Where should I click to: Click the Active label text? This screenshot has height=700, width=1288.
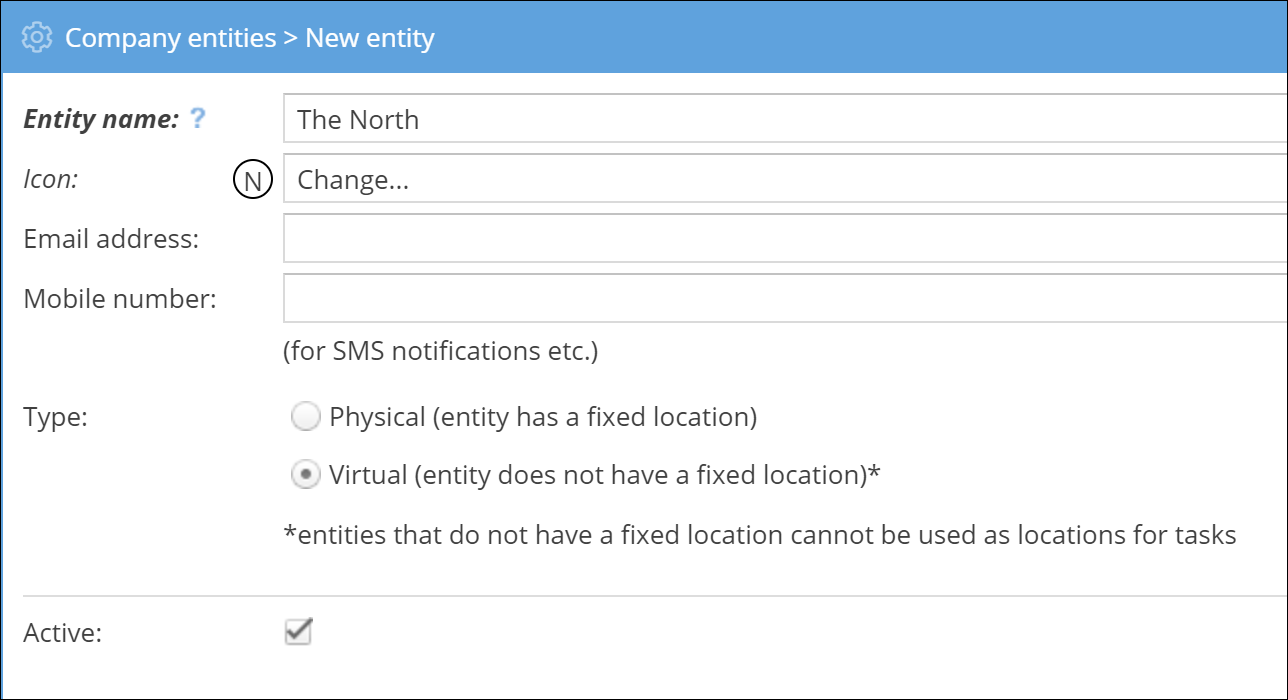[x=63, y=633]
